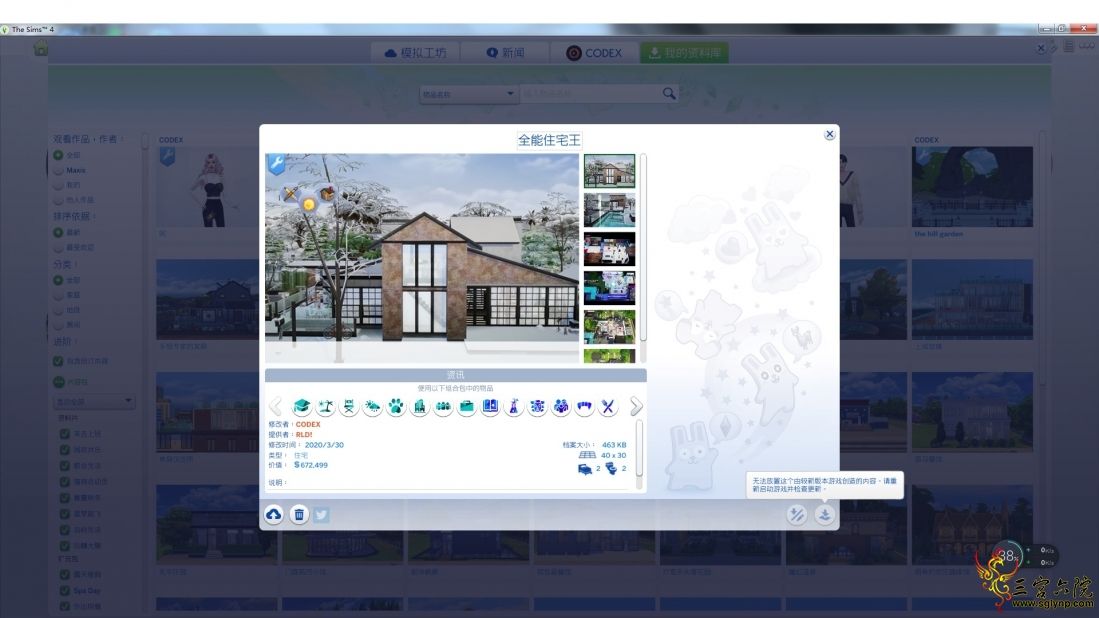The width and height of the screenshot is (1099, 618).
Task: Click into the gallery search field
Action: click(591, 93)
